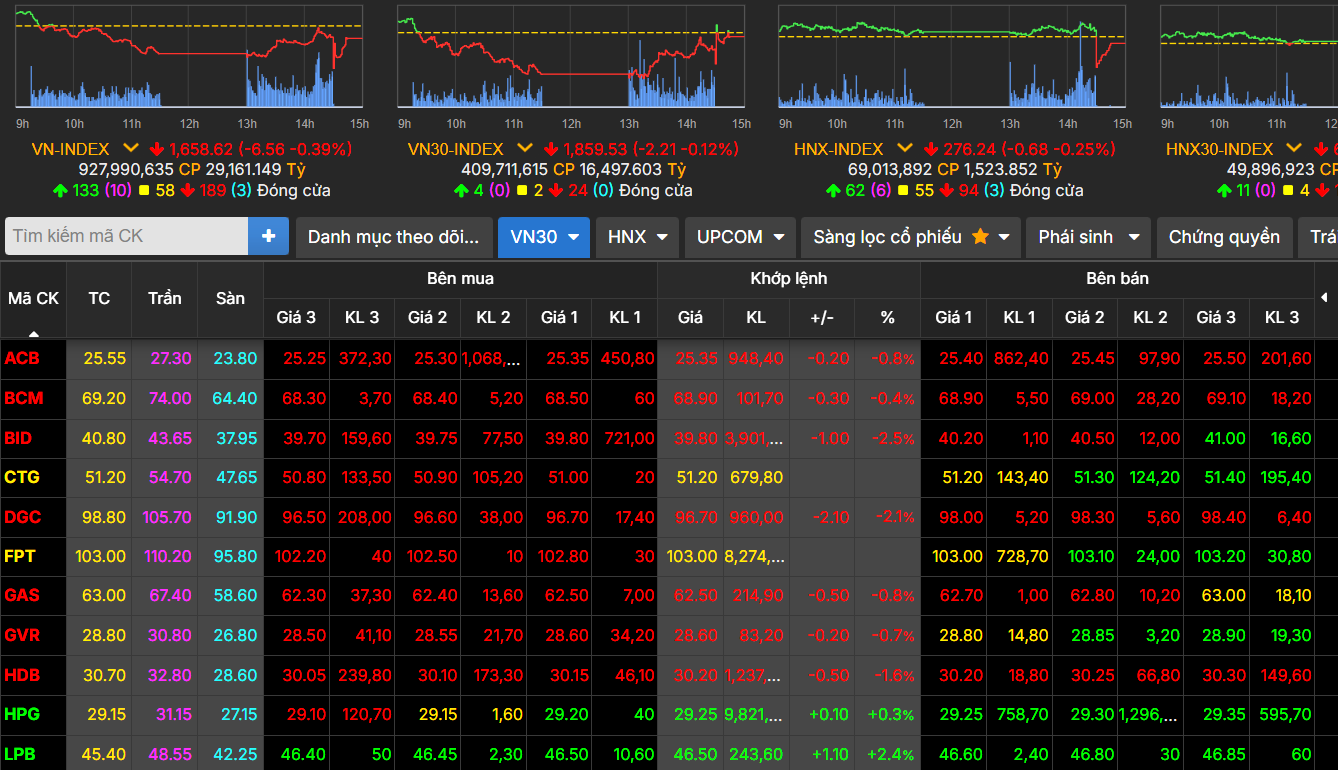
Task: Click the star icon in Sàng lọc cổ phiếu
Action: (x=980, y=237)
